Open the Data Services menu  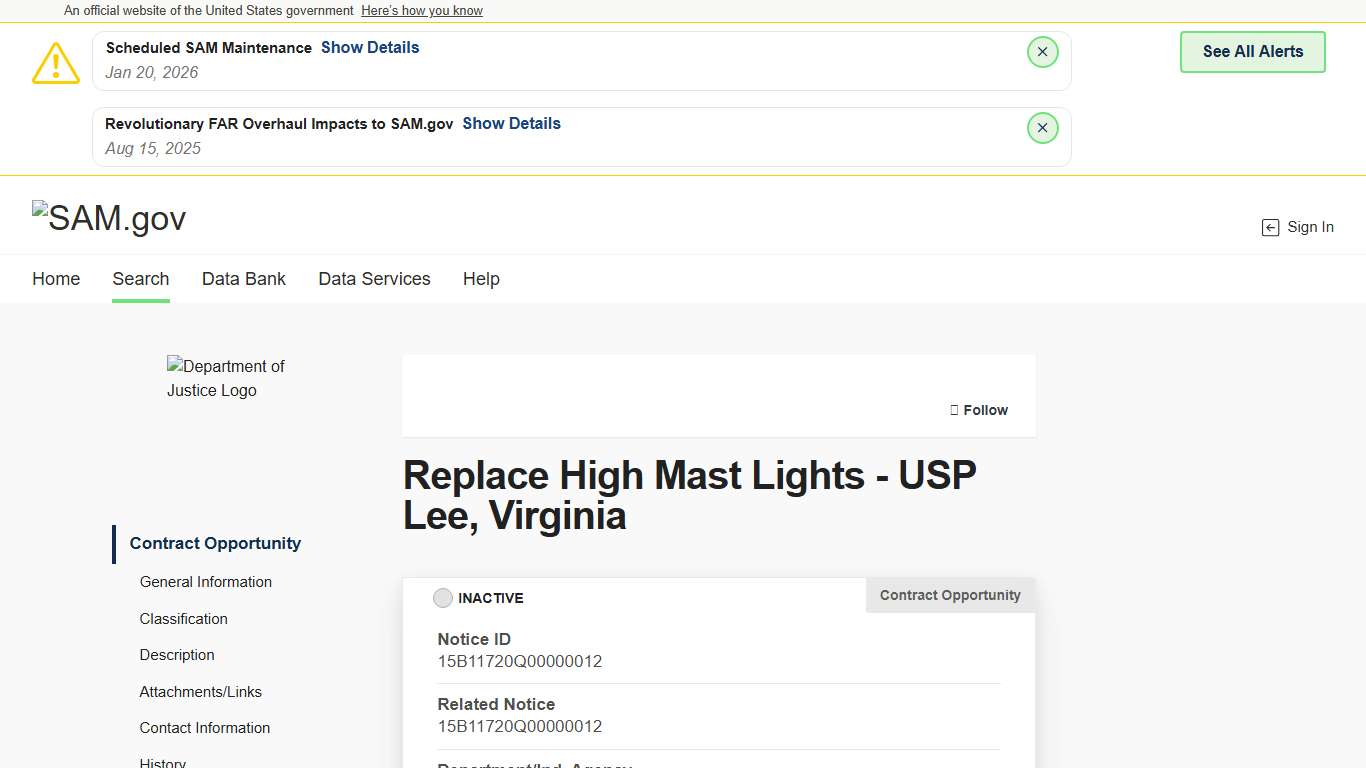[x=374, y=279]
